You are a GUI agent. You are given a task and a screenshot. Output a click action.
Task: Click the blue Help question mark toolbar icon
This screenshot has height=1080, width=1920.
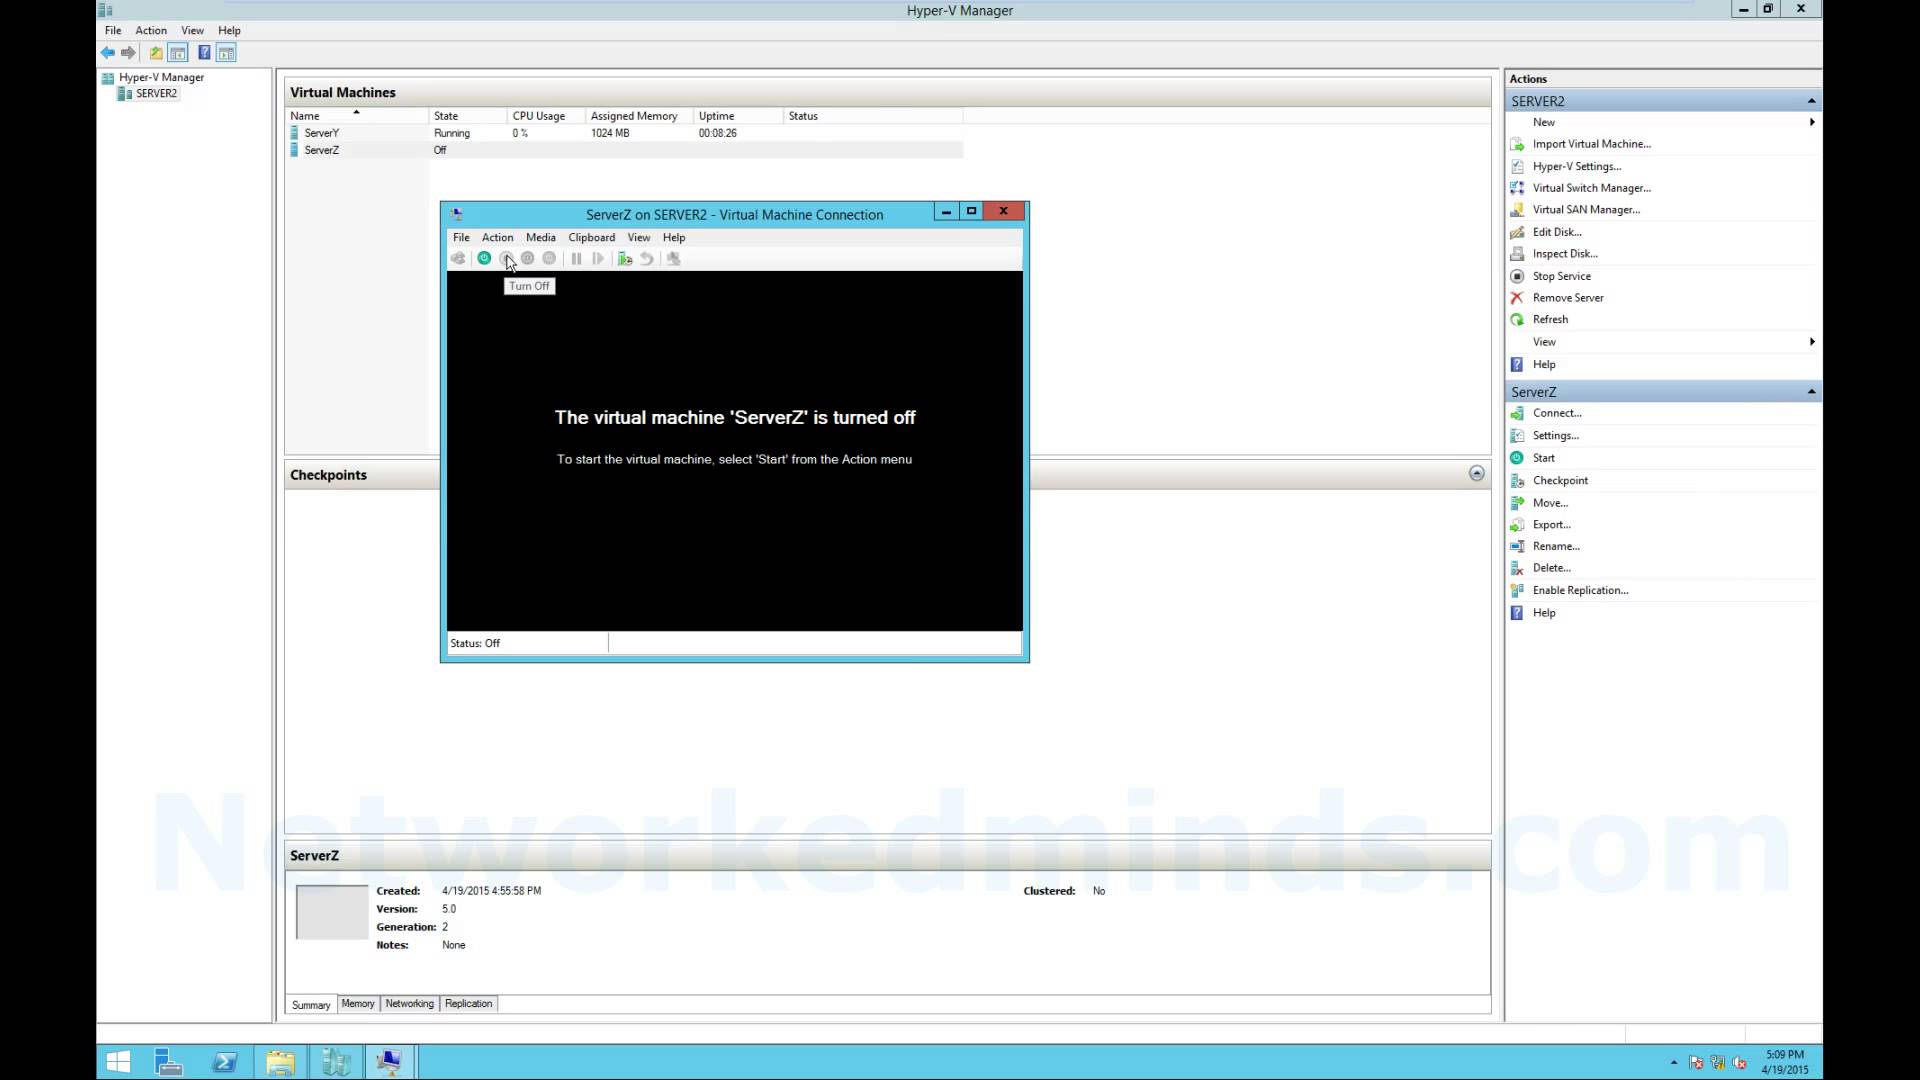pos(204,53)
